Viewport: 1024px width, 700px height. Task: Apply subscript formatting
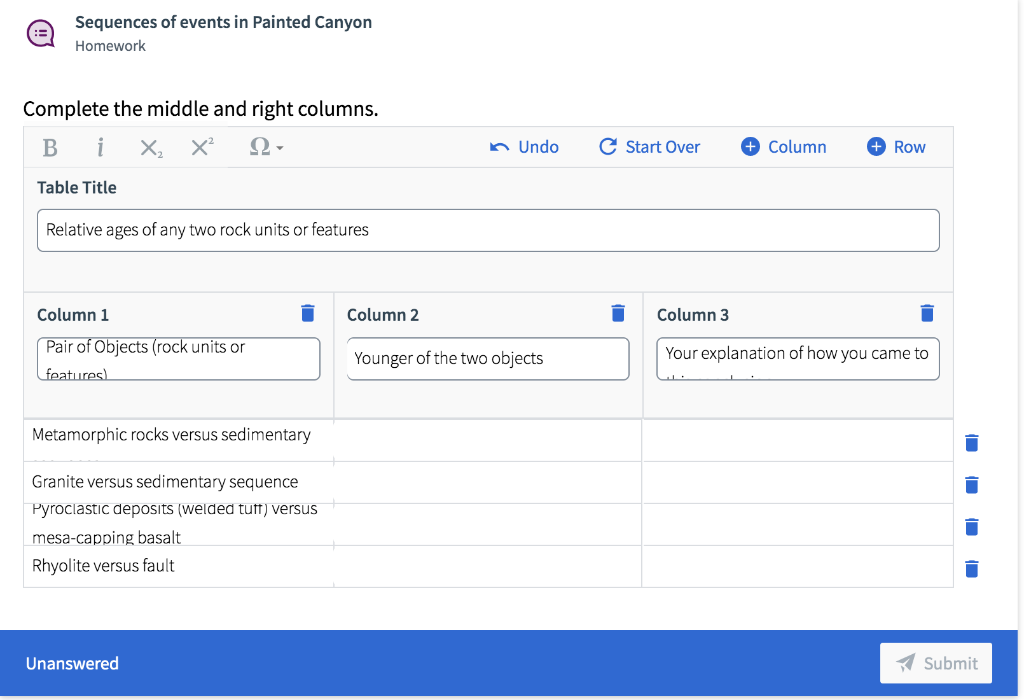tap(151, 148)
